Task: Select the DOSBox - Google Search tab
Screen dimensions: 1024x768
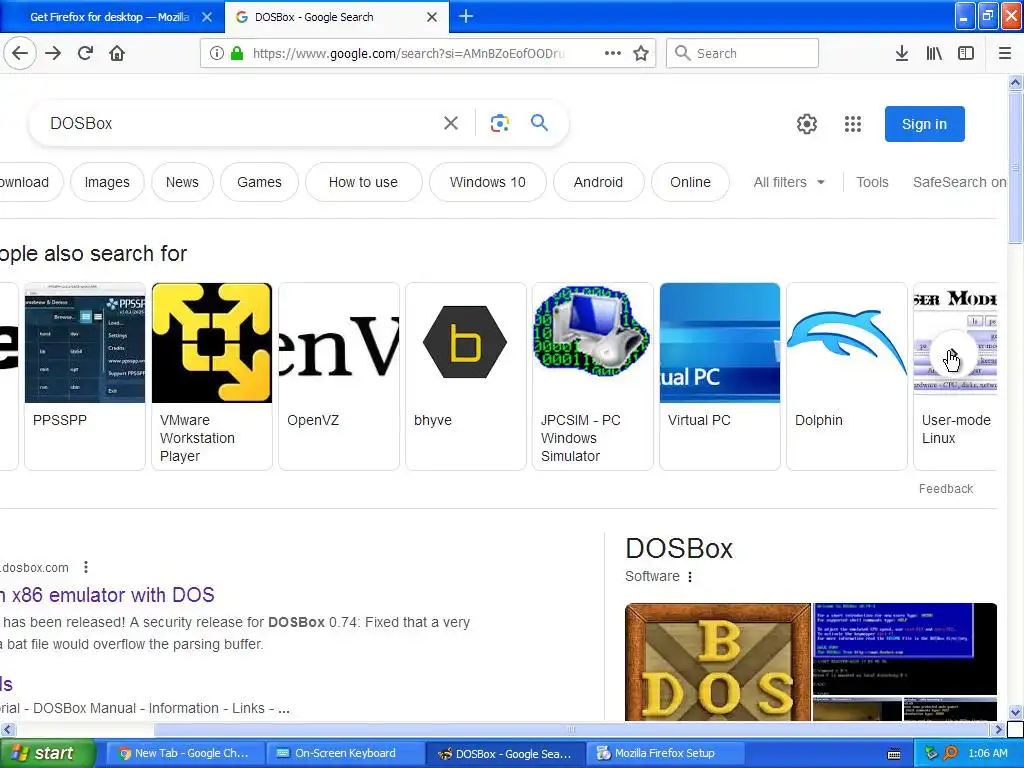Action: 336,17
